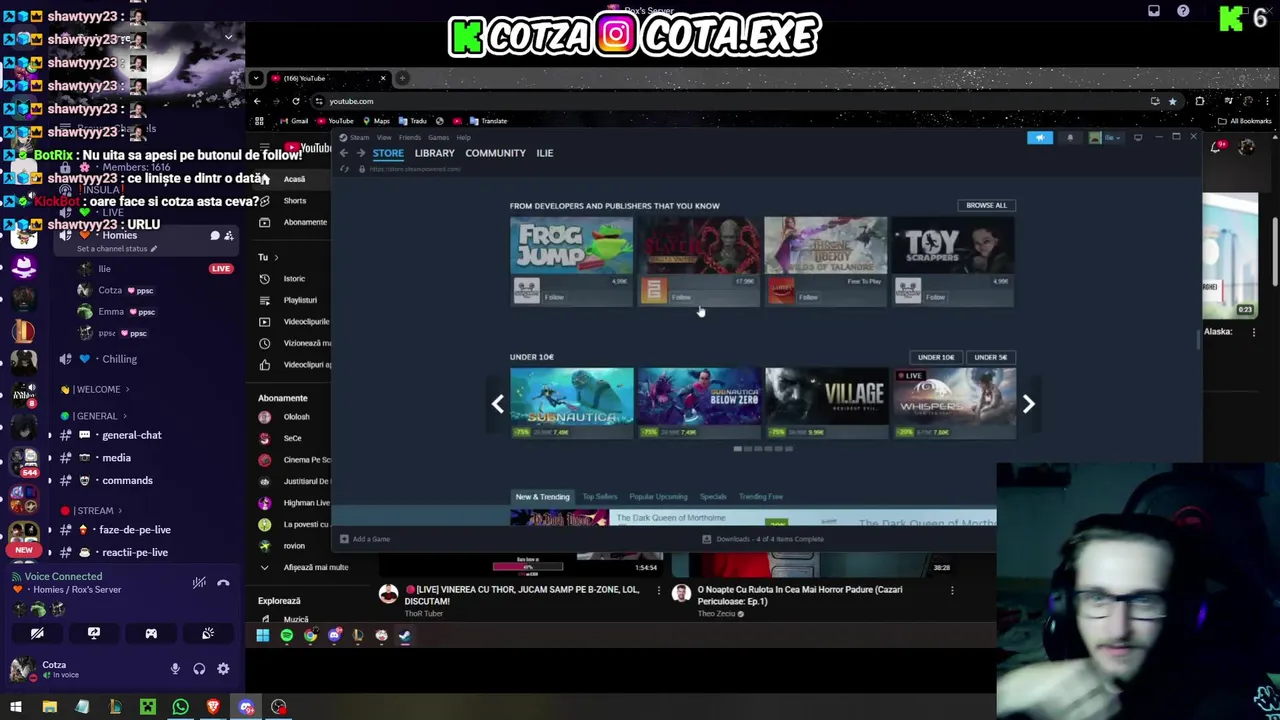Disconnect from Discord voice call
The image size is (1280, 720).
point(223,582)
